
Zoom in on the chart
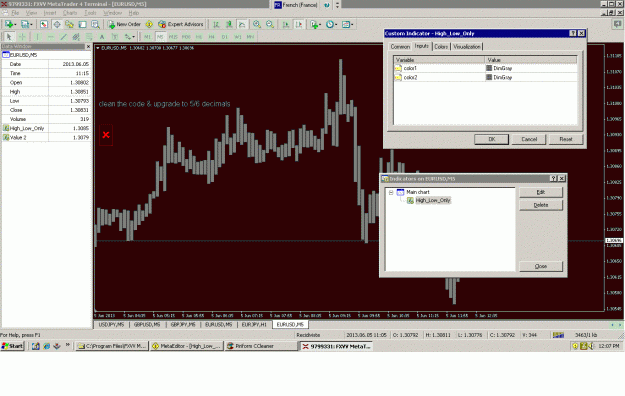(257, 24)
